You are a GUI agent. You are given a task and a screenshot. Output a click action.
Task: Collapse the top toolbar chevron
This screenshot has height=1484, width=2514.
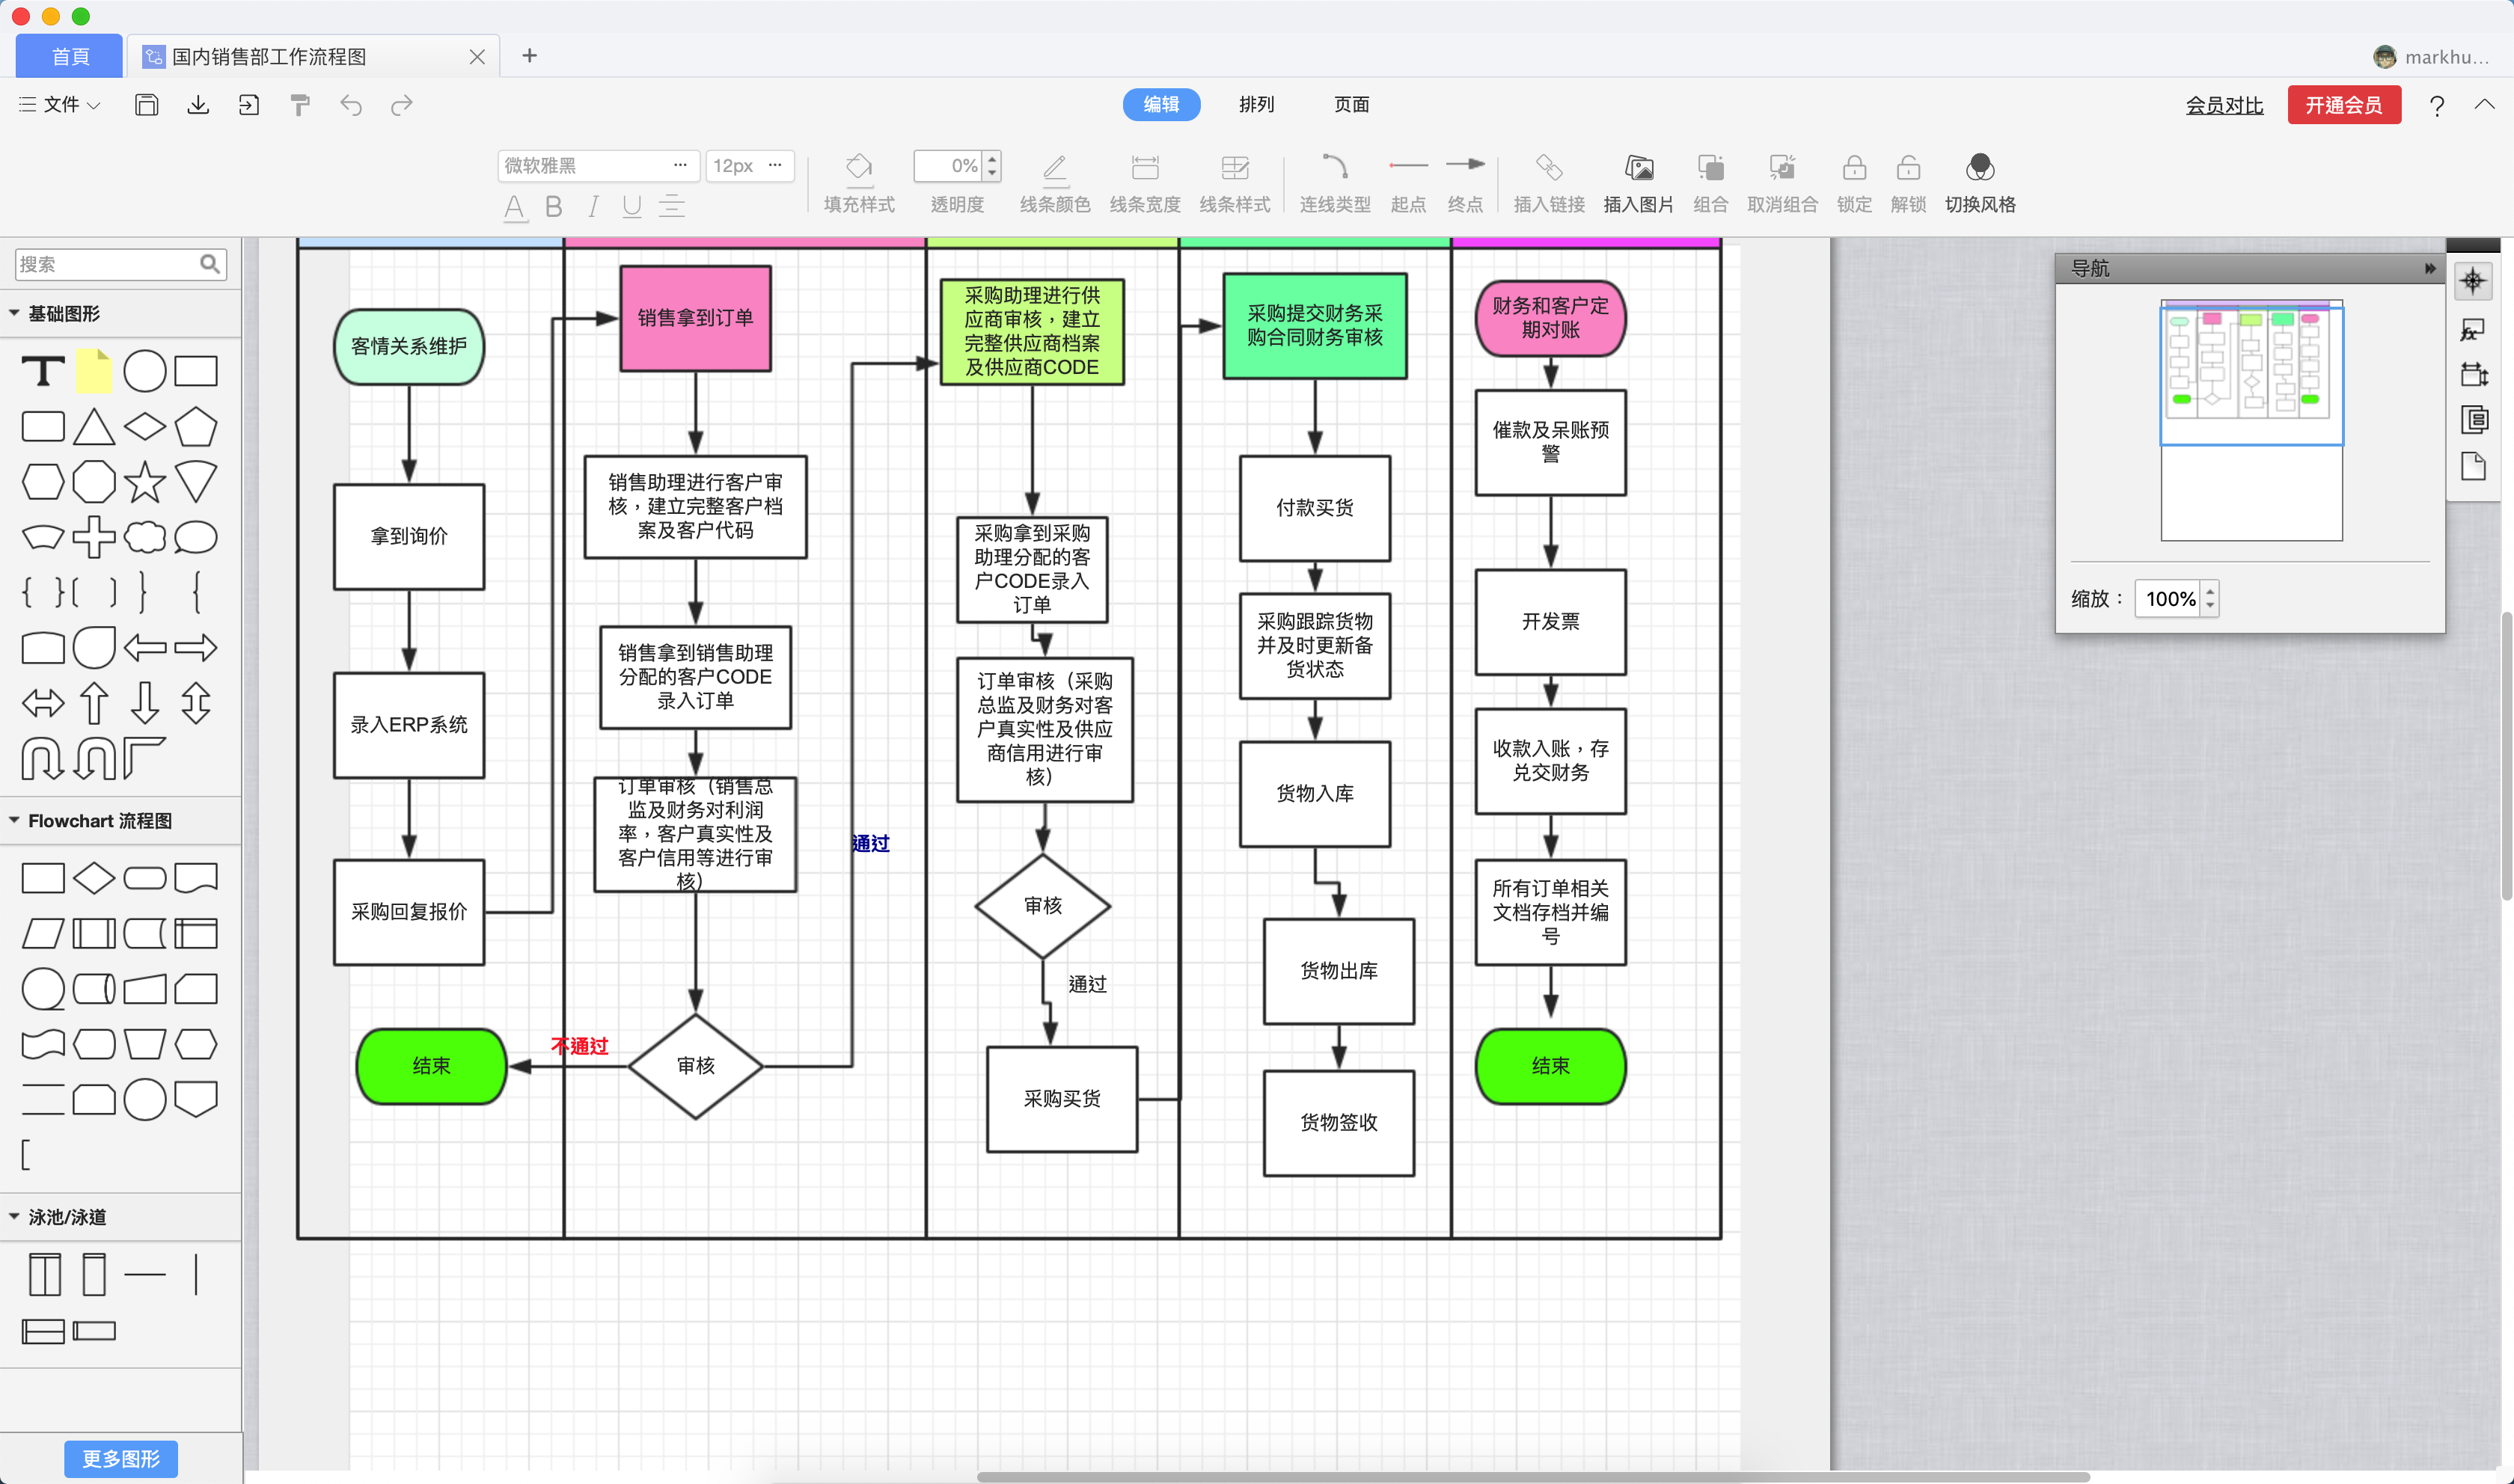click(2484, 104)
